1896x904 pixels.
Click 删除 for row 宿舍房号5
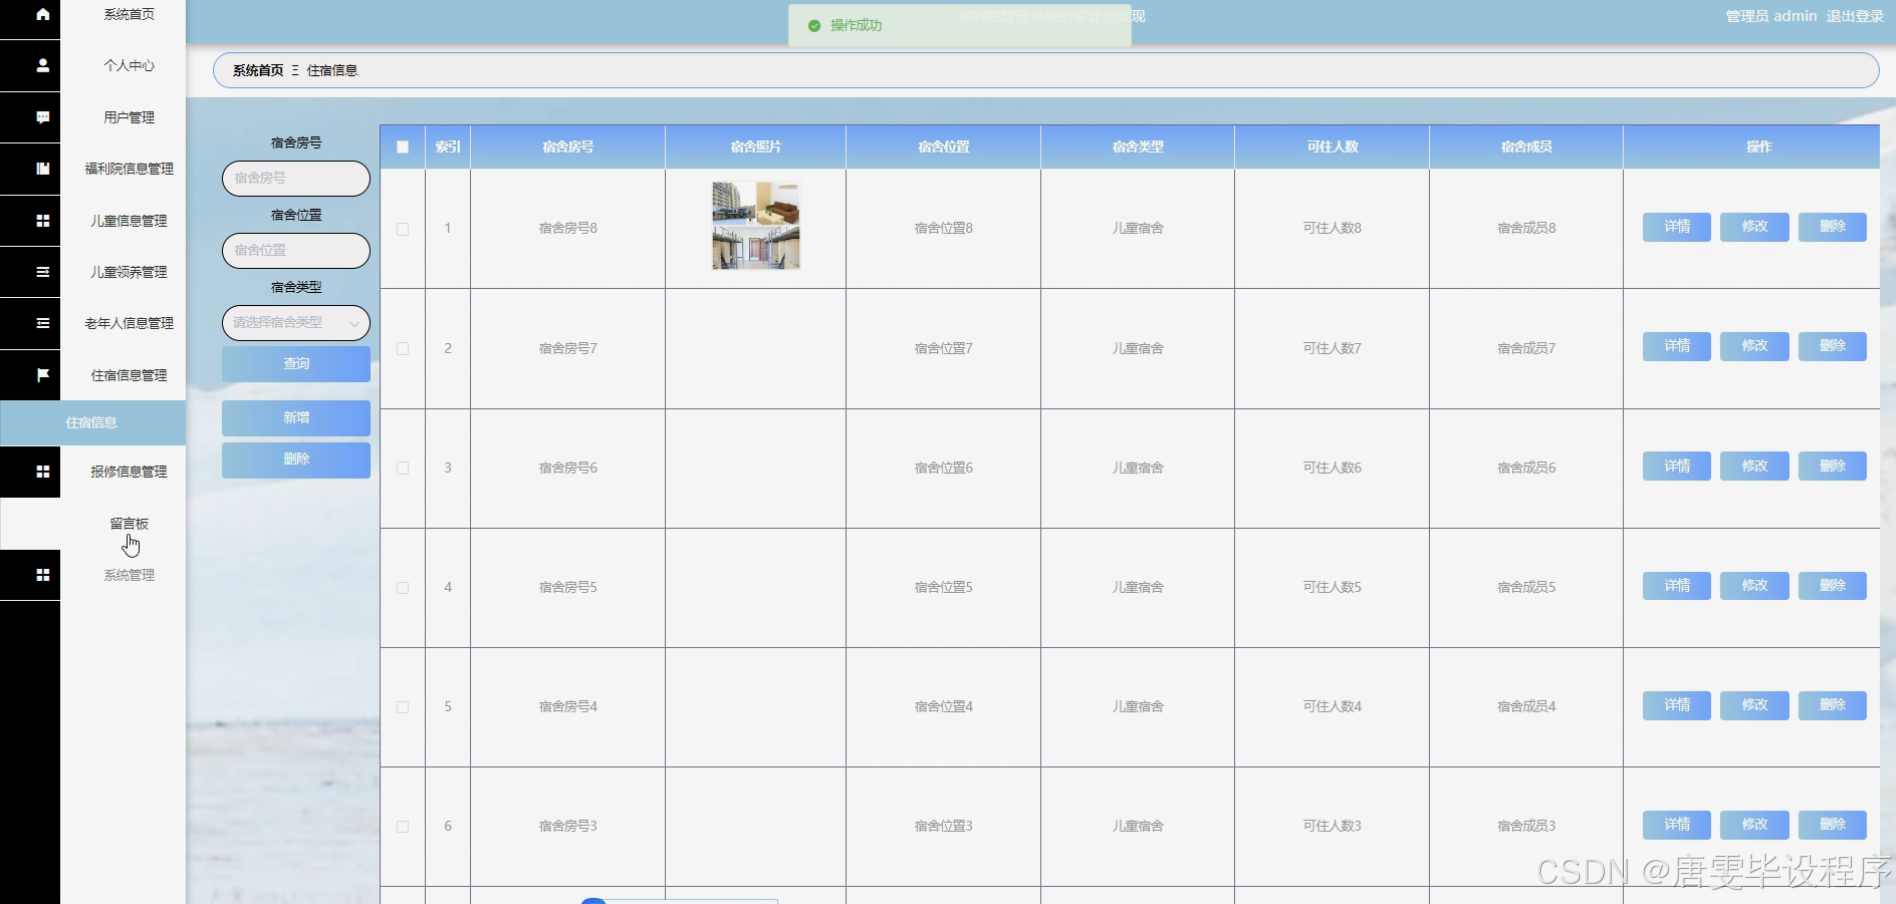(x=1832, y=586)
